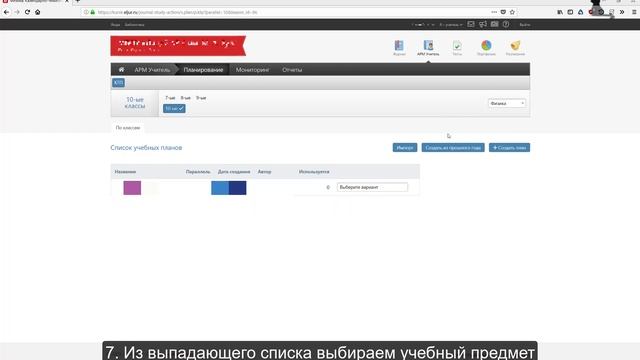Click the browser Back arrow
Image resolution: width=640 pixels, height=360 pixels.
(6, 12)
